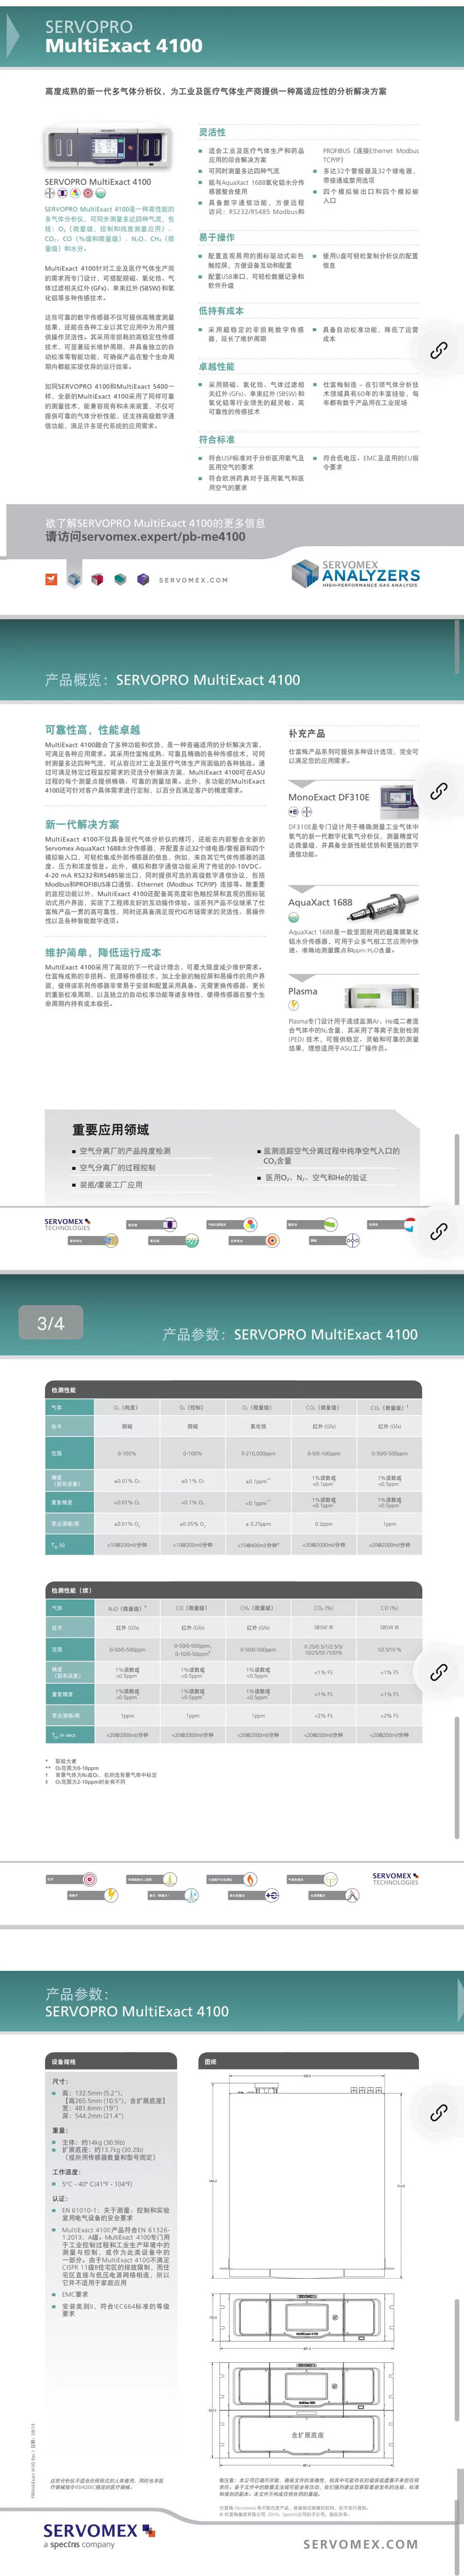Click the teal cube icon in the footer
This screenshot has width=464, height=2576.
(120, 579)
